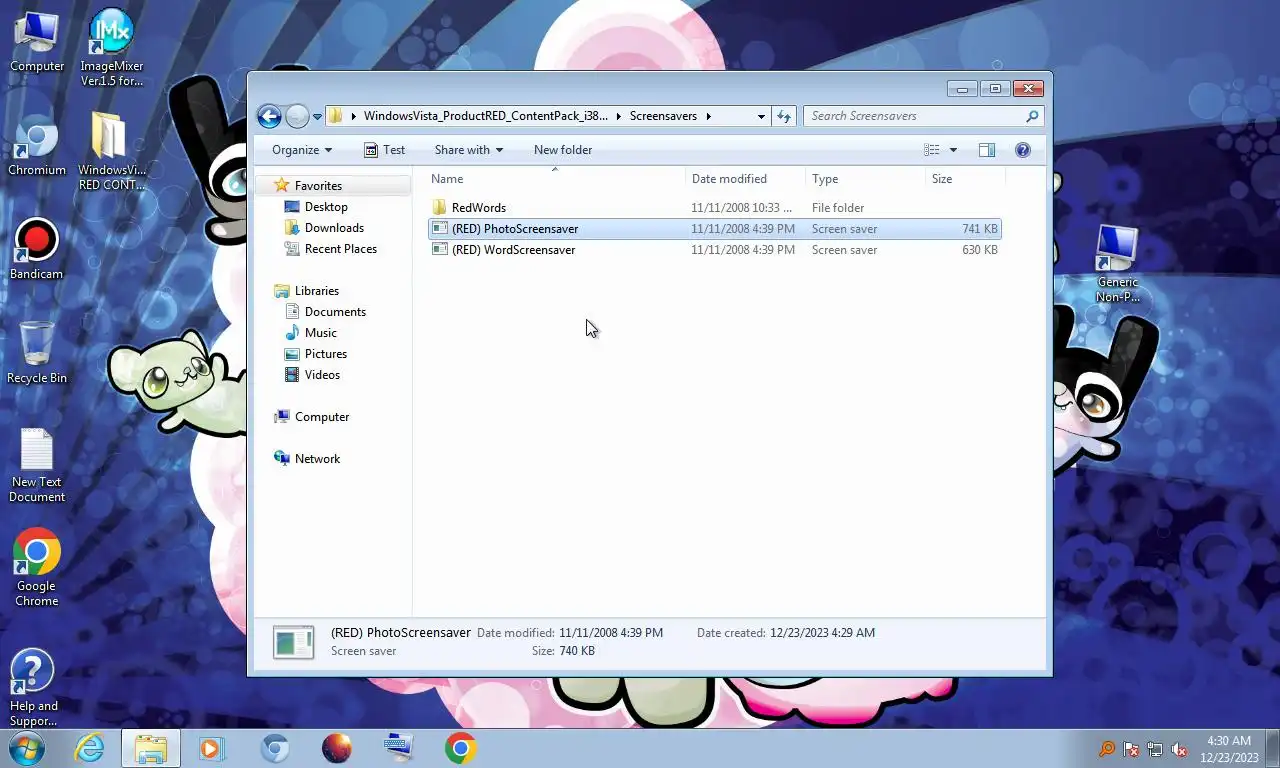Select the New Text Document file
Viewport: 1280px width, 768px height.
click(37, 466)
